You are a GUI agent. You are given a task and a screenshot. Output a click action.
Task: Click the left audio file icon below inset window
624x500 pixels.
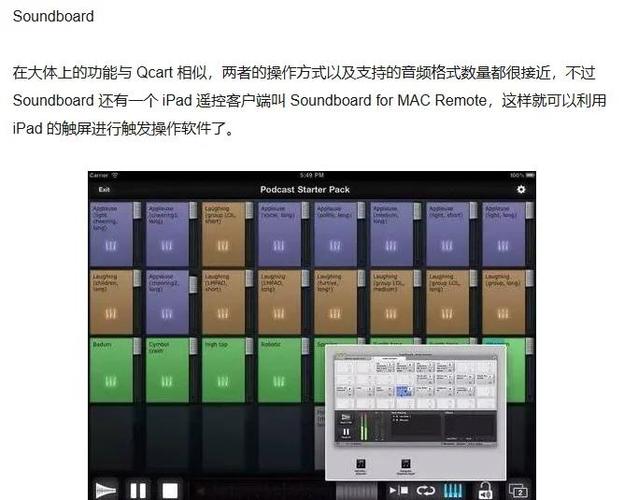[361, 464]
